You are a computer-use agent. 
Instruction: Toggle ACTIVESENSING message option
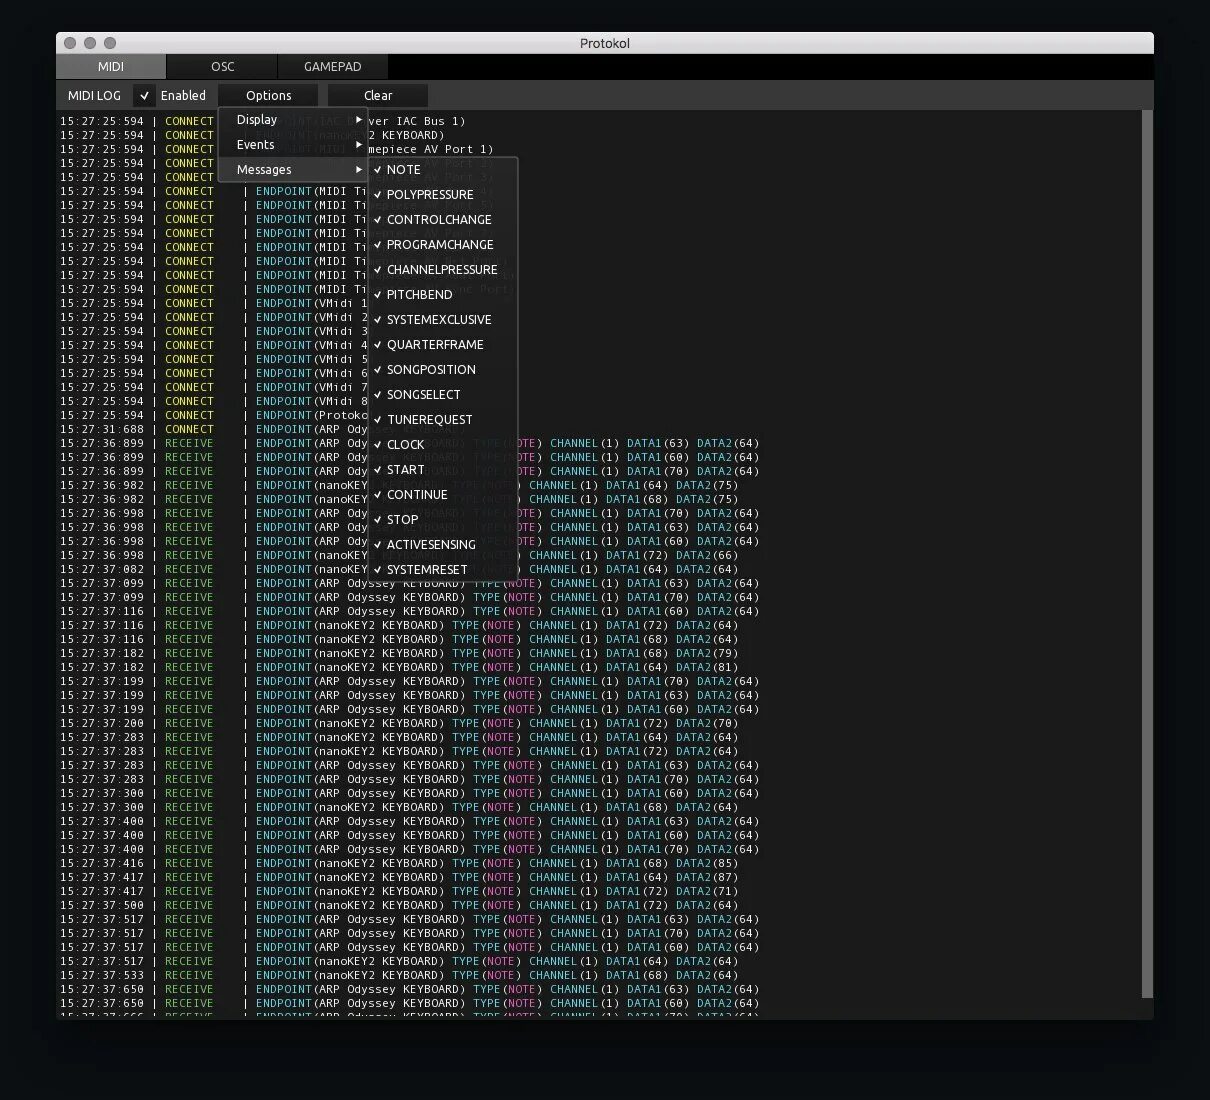click(443, 545)
